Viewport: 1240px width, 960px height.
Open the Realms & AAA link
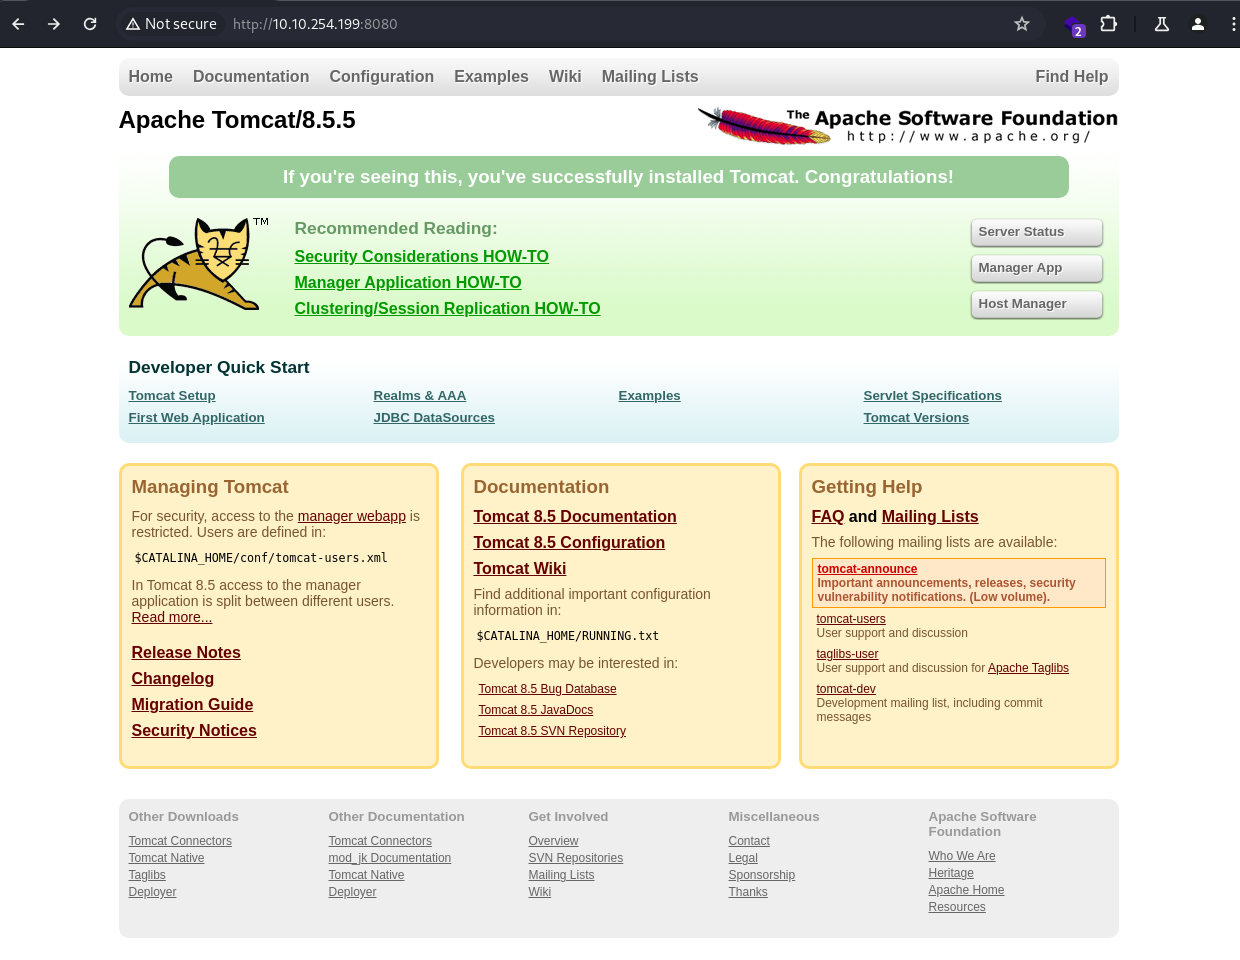click(420, 396)
